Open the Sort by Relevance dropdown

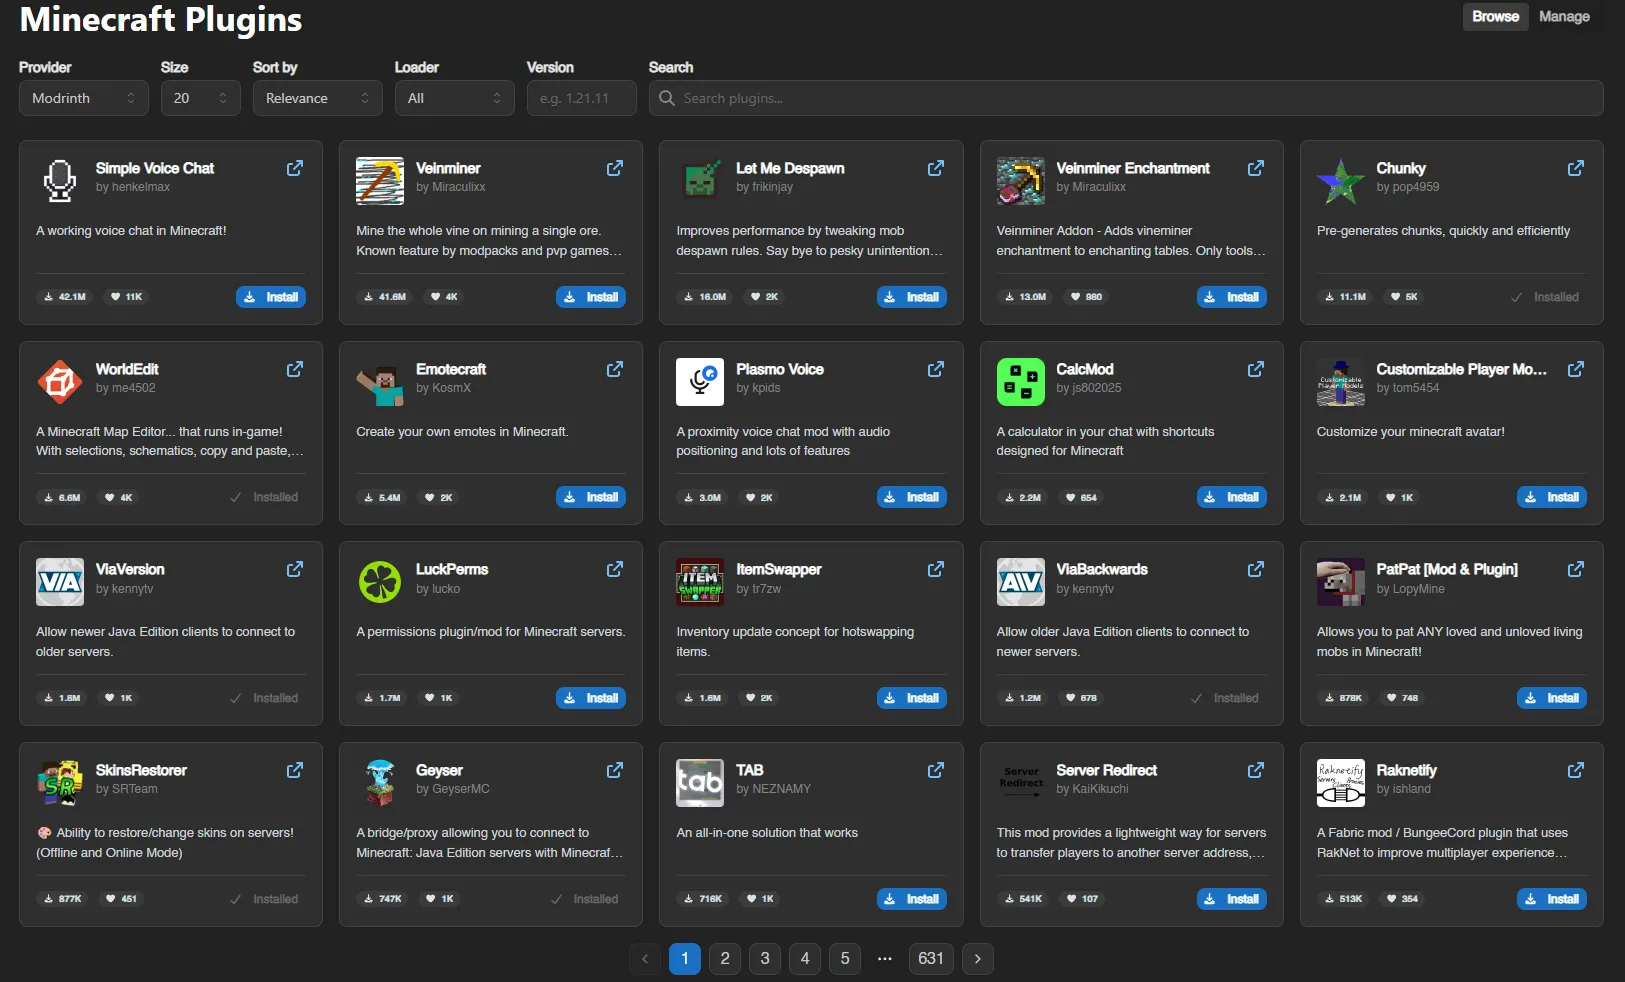point(318,98)
